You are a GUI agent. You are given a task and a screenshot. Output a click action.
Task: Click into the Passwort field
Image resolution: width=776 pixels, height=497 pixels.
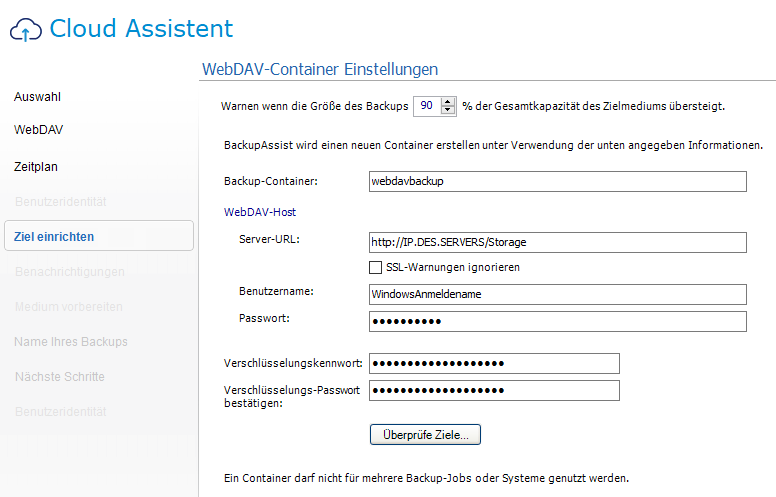[557, 321]
